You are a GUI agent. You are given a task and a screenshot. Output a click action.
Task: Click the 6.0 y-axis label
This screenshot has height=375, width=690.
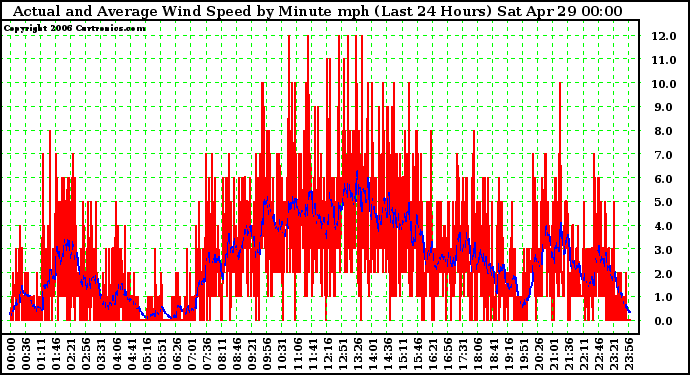(x=664, y=179)
